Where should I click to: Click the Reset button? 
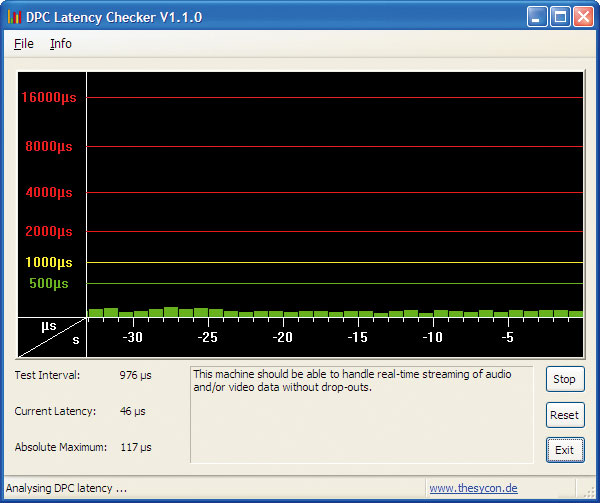coord(565,415)
